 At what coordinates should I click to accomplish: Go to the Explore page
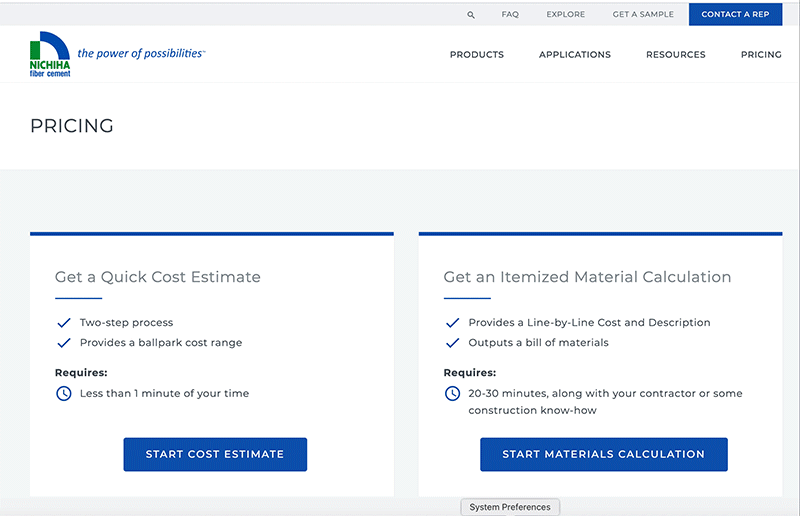tap(566, 15)
